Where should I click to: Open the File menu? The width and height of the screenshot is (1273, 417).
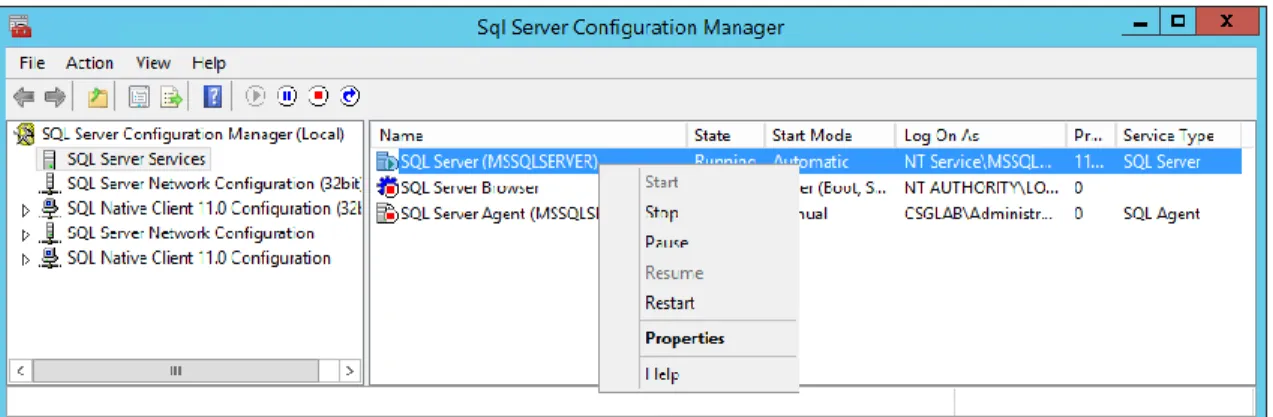coord(33,63)
